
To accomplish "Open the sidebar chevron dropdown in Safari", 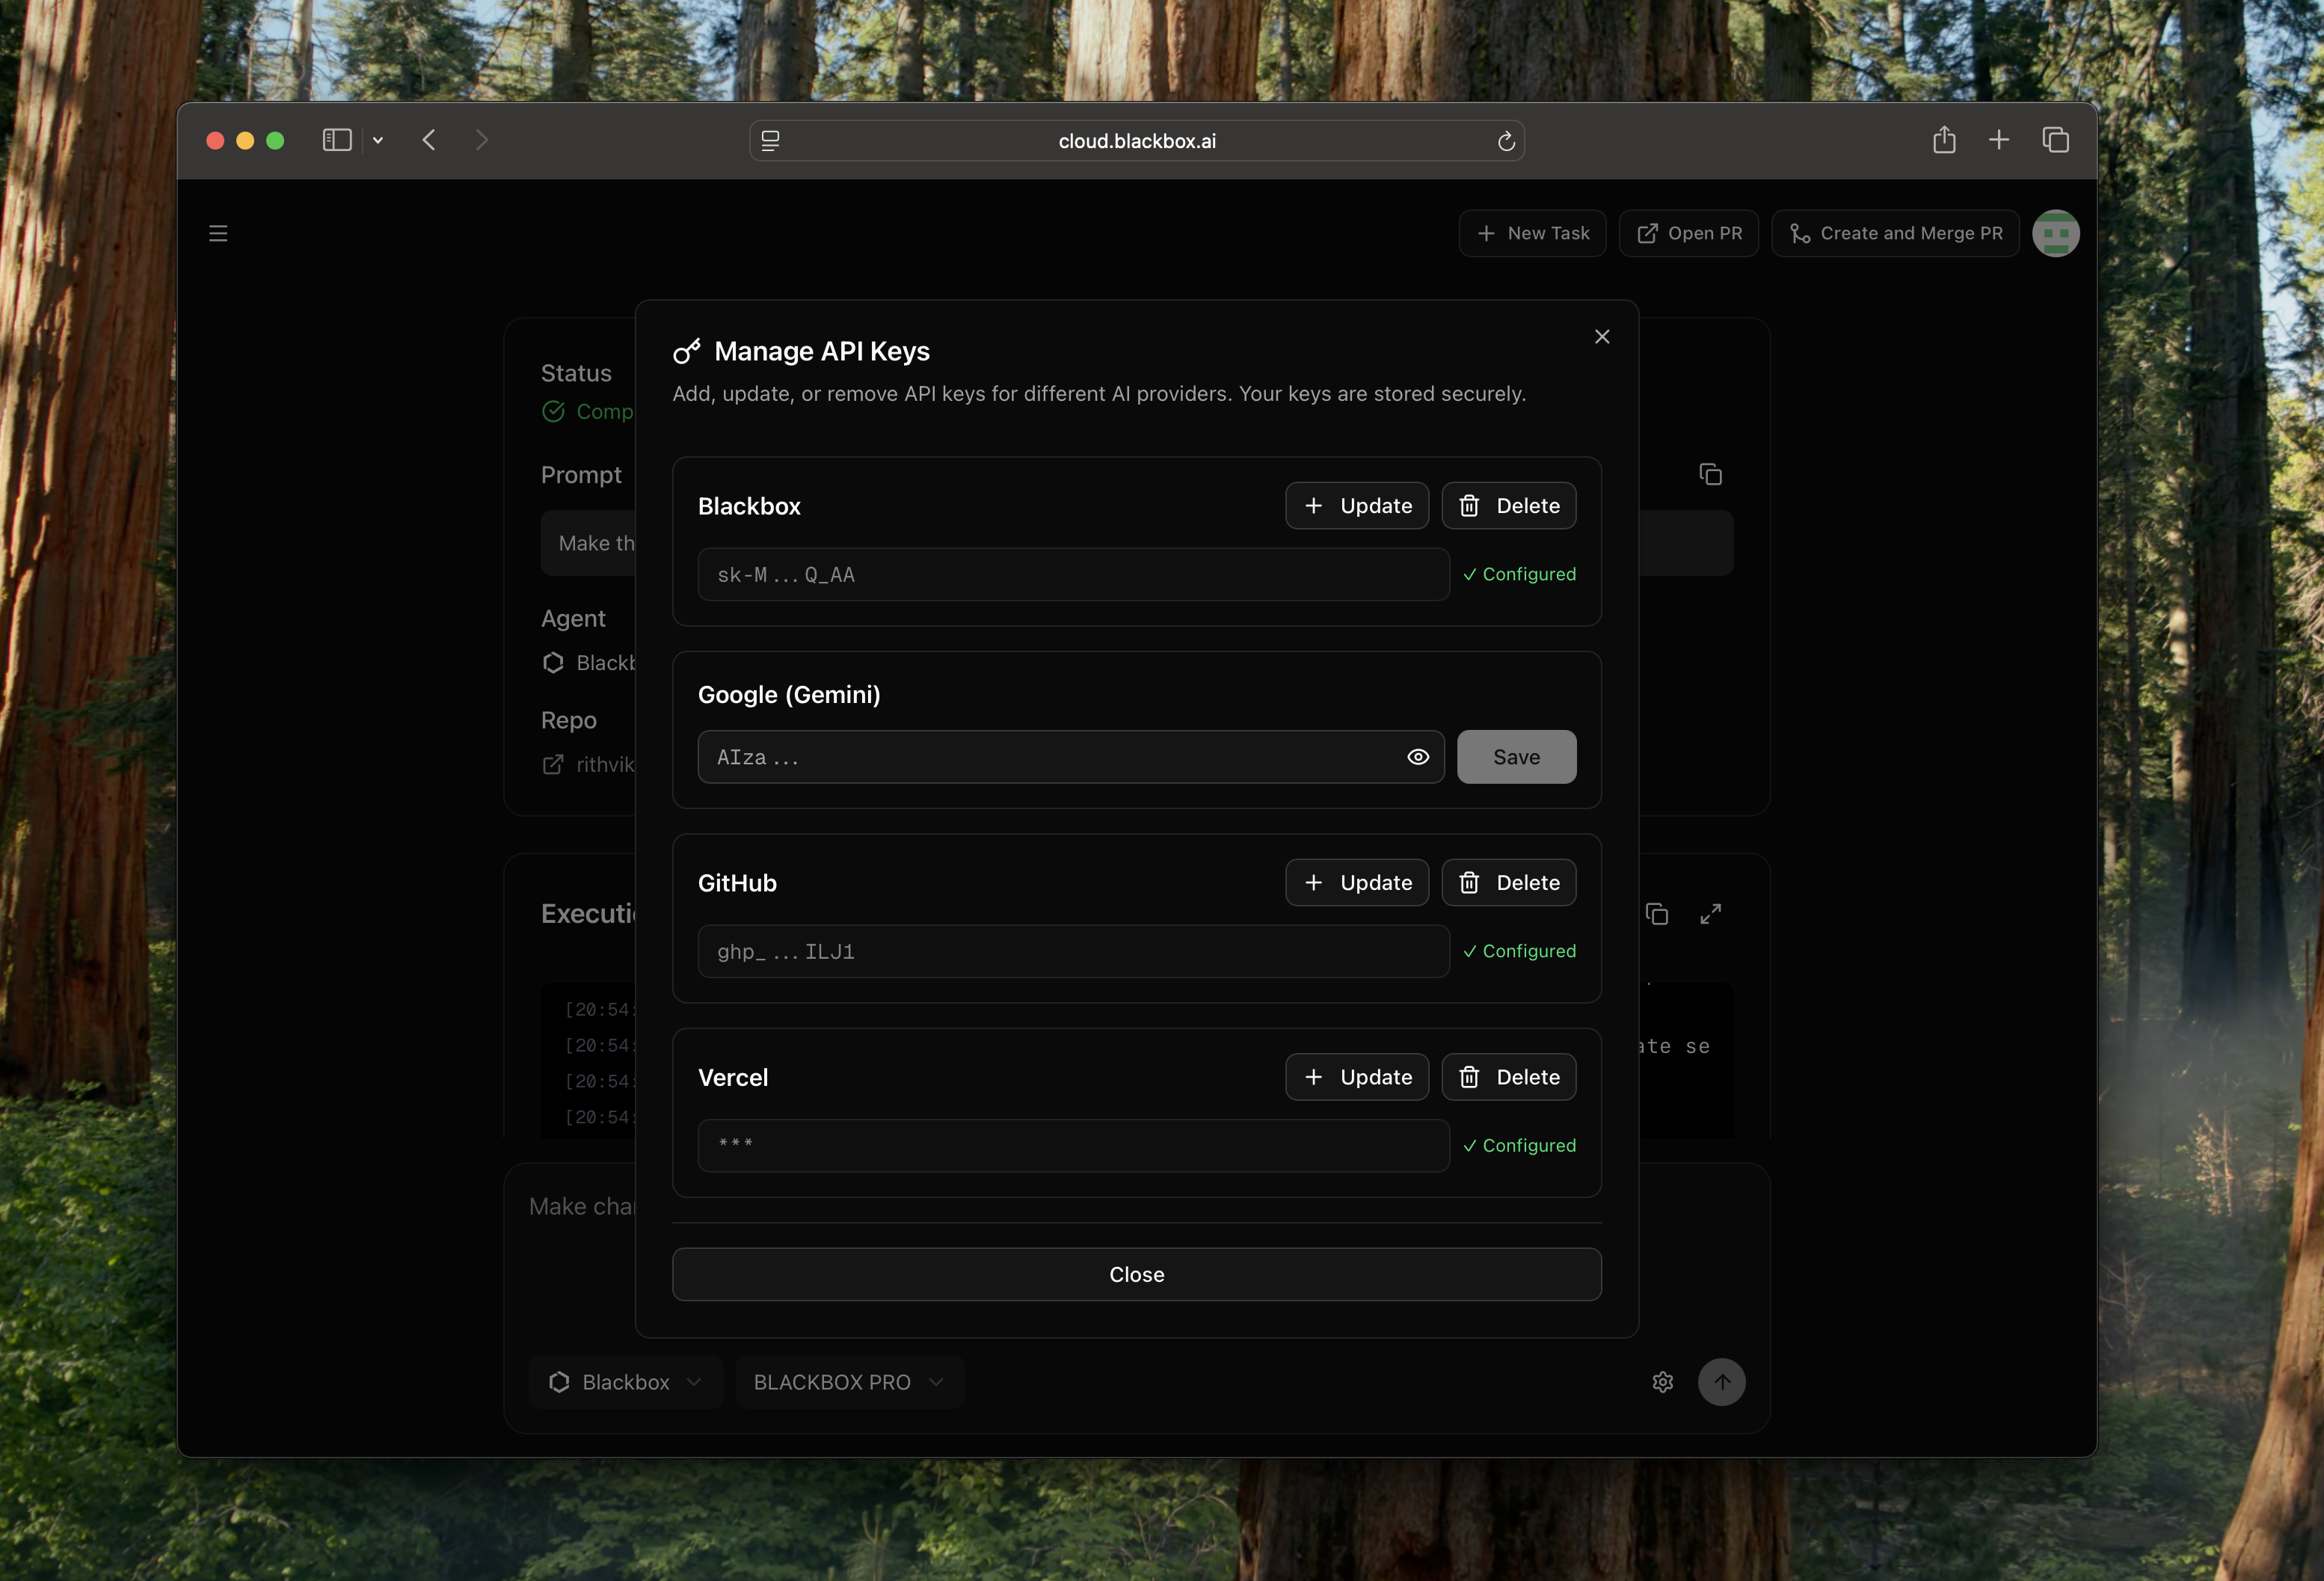I will coord(377,140).
